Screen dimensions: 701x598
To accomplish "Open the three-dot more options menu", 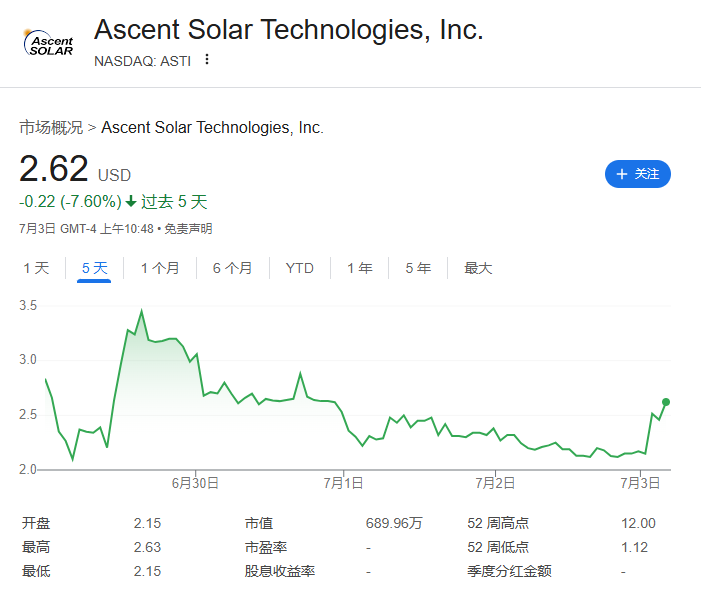I will coord(207,59).
